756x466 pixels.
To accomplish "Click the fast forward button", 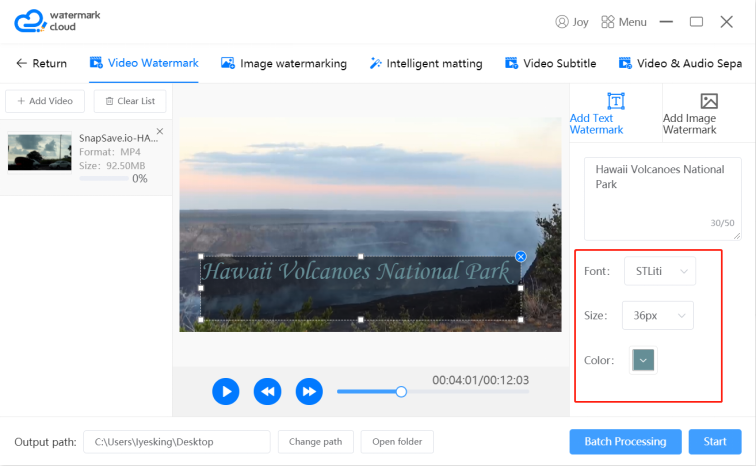I will click(x=309, y=391).
